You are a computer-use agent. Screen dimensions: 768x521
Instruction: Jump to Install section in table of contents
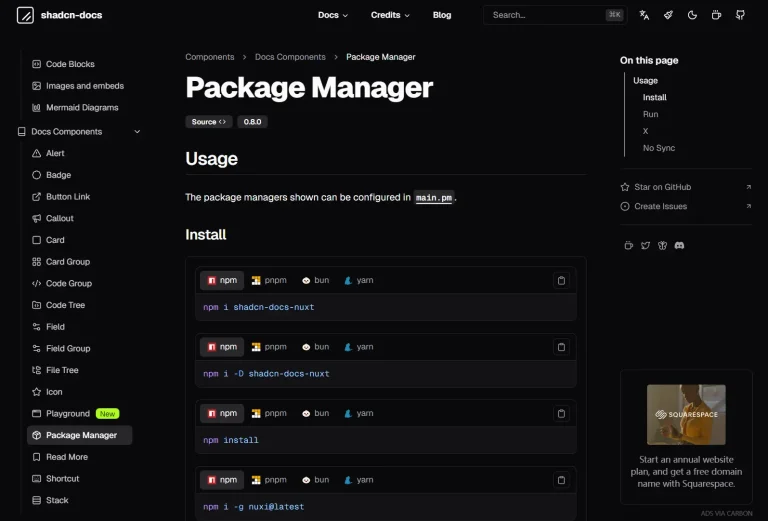click(x=654, y=97)
